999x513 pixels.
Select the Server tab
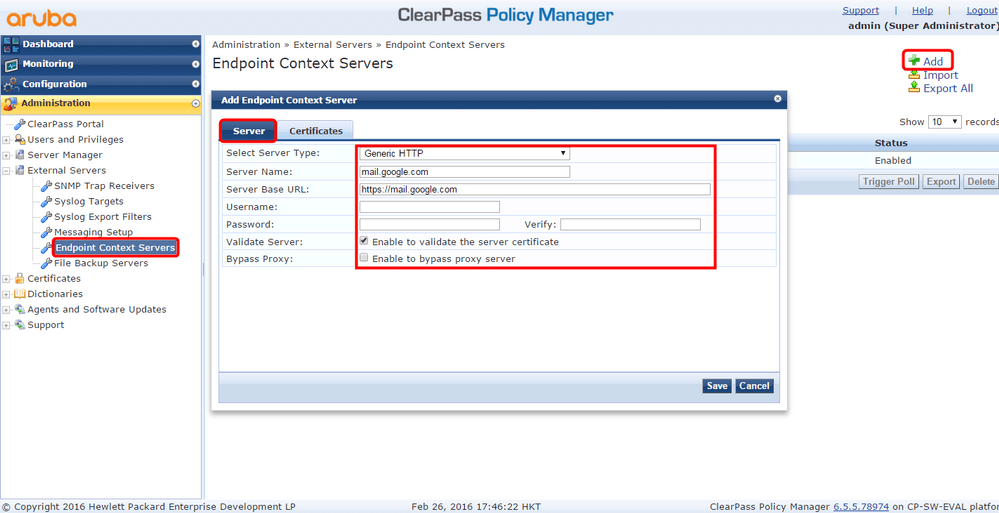coord(249,131)
